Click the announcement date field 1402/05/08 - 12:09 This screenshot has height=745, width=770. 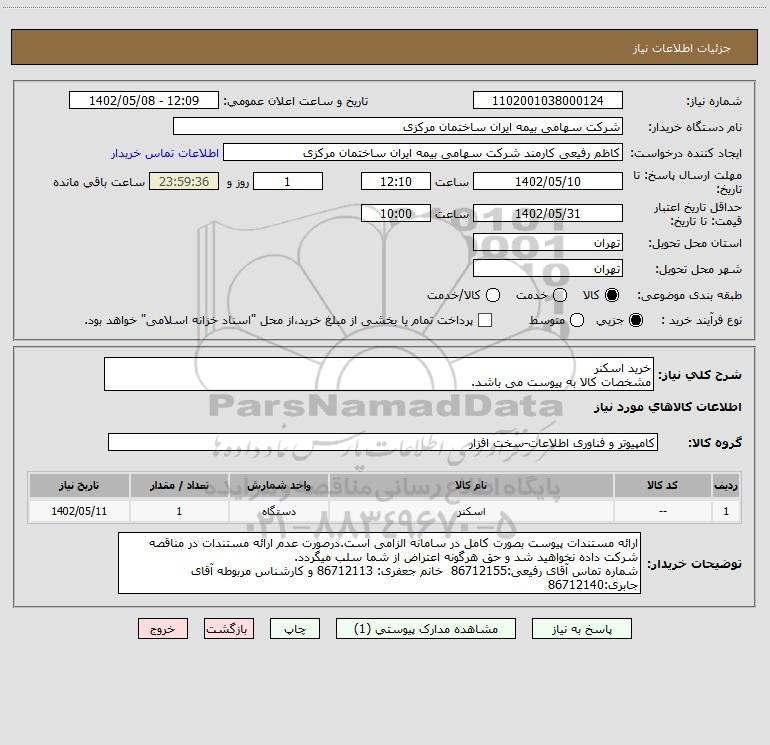click(144, 101)
